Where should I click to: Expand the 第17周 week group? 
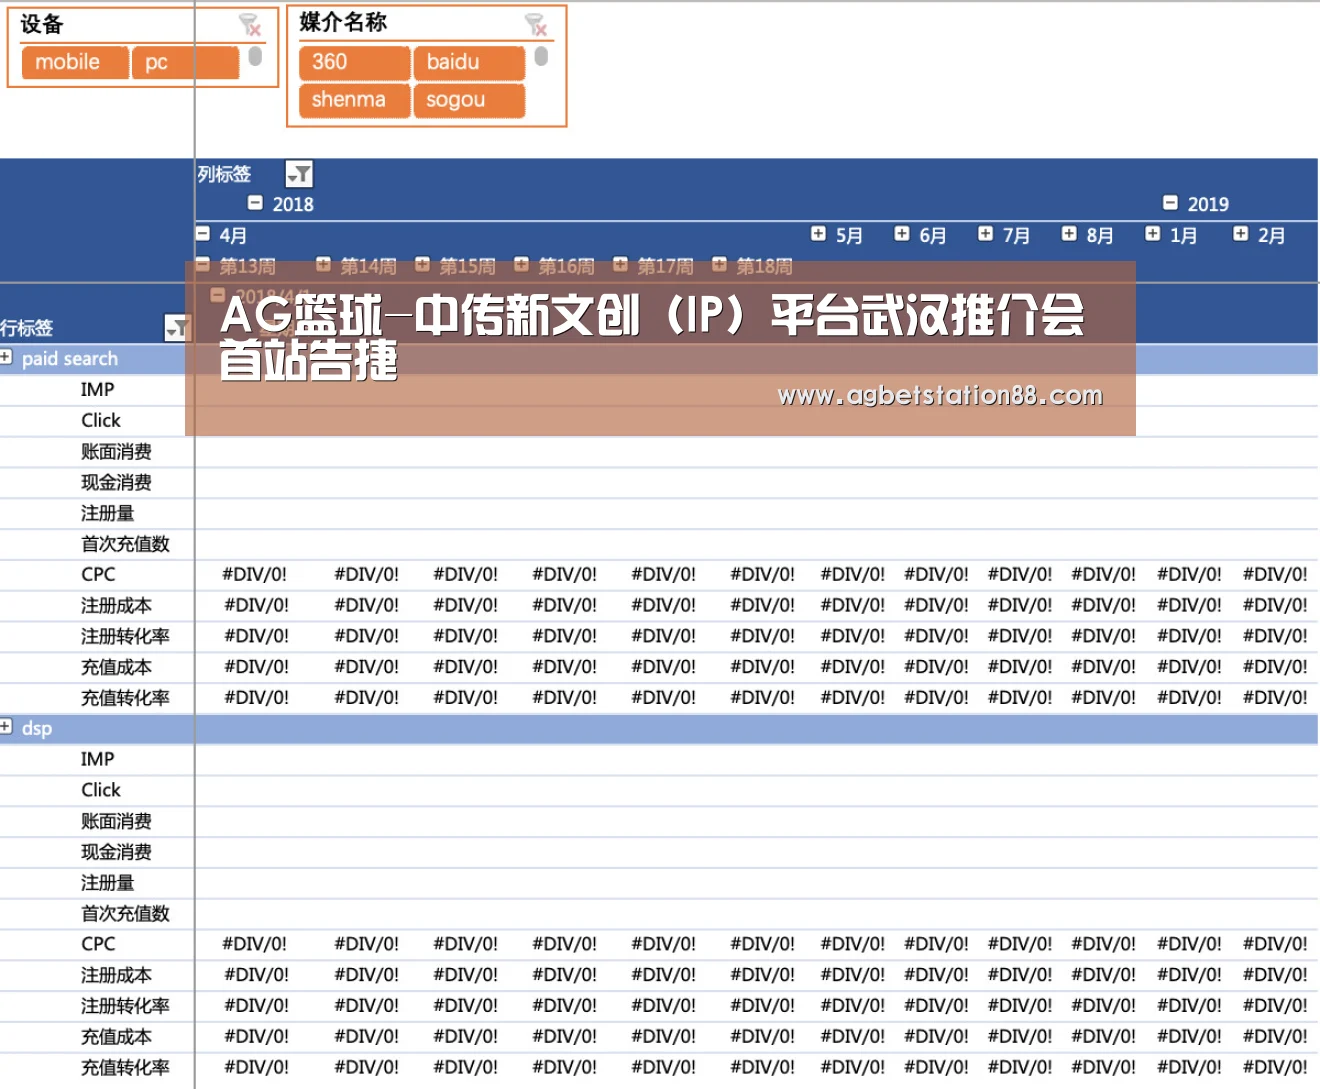point(620,264)
